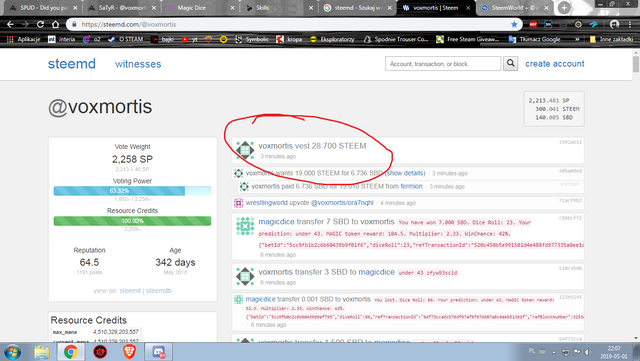The image size is (640, 361).
Task: Focus the Account, transaction, or block field
Action: (443, 64)
